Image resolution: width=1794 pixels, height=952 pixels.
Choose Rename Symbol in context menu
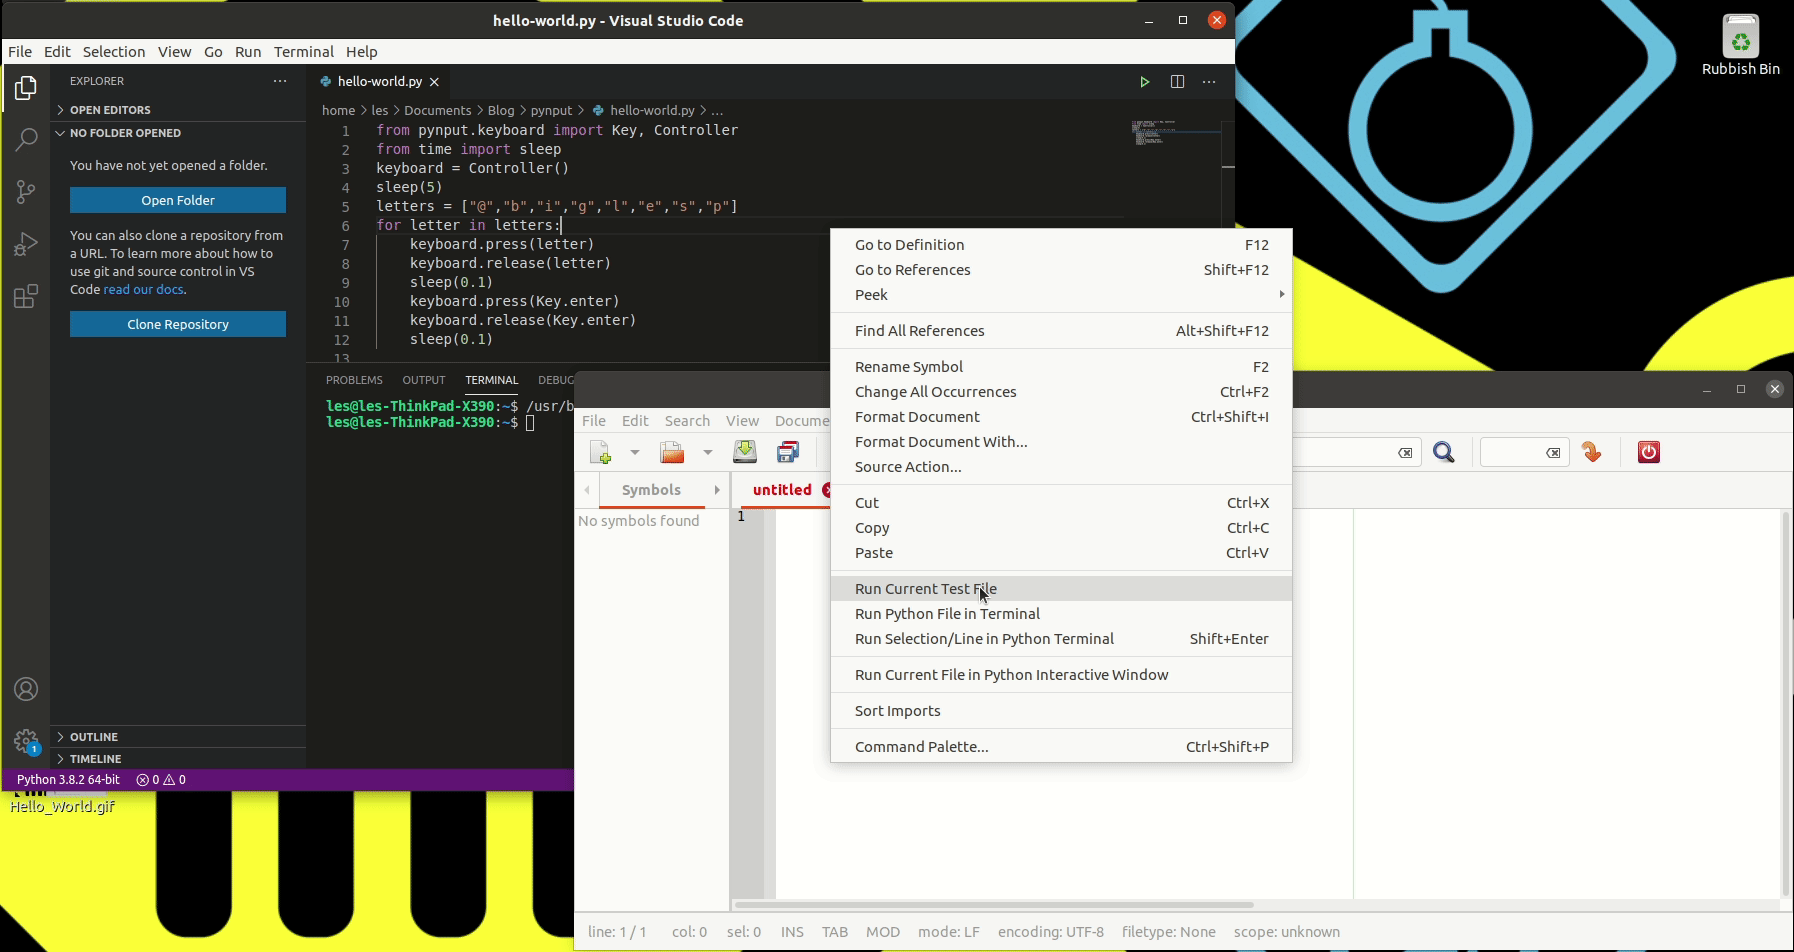point(1061,367)
